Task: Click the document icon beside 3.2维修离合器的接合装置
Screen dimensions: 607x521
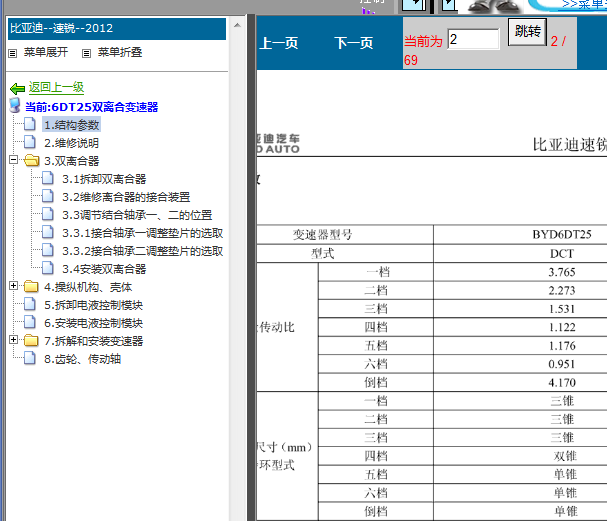Action: point(48,196)
